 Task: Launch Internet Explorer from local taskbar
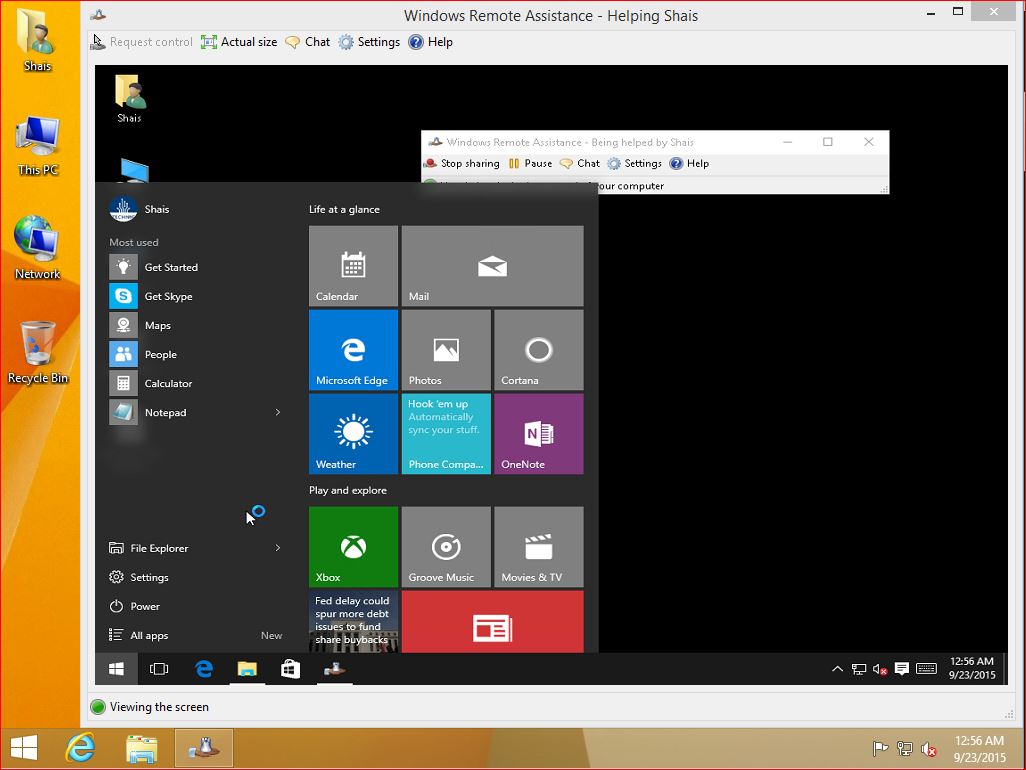(x=80, y=748)
